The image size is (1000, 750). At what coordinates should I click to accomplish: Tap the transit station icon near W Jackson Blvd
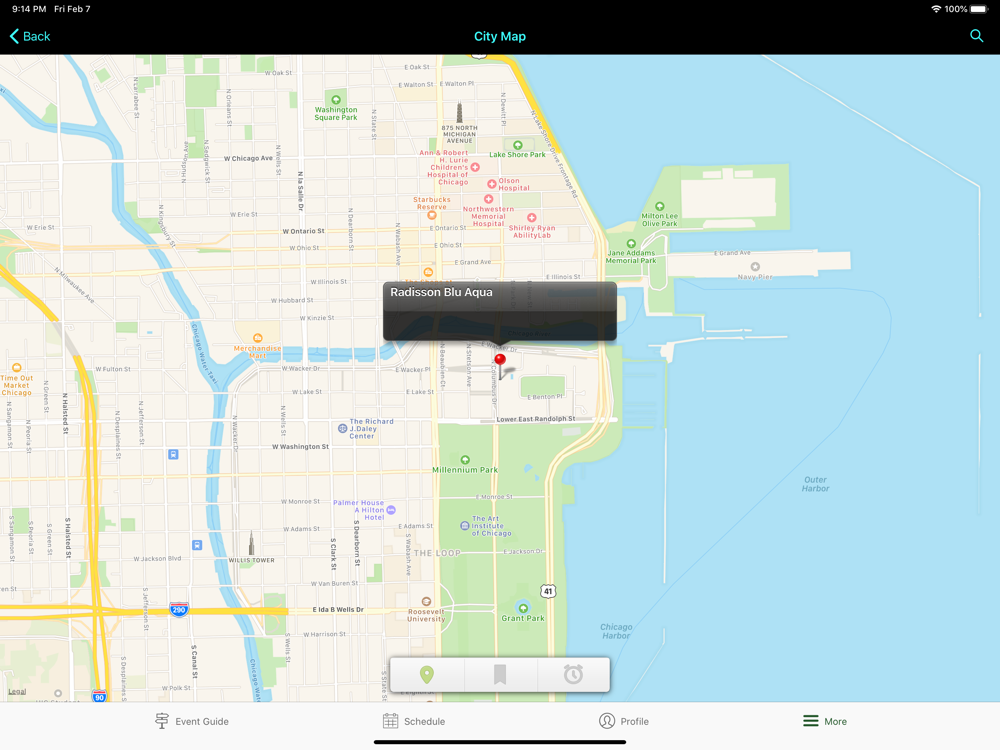197,545
